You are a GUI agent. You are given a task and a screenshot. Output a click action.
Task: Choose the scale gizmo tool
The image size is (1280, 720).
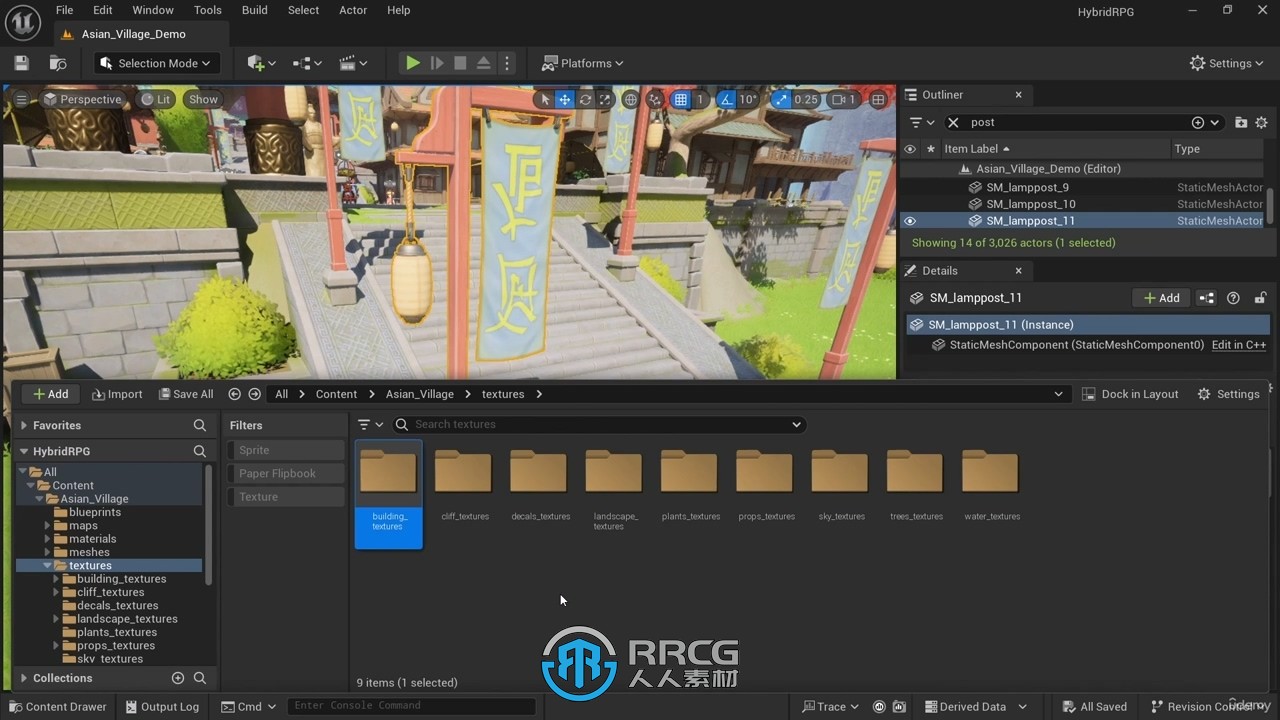point(604,99)
